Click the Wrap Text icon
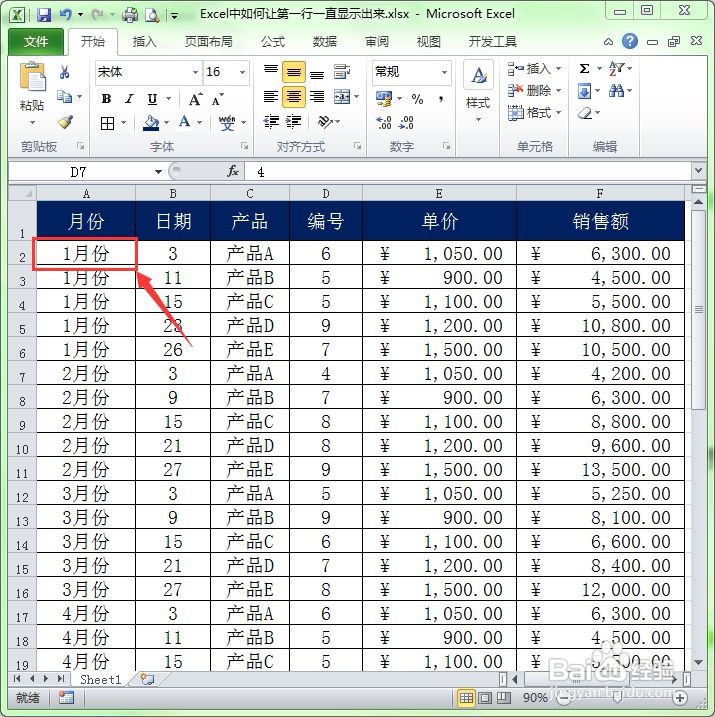This screenshot has height=717, width=715. [x=342, y=72]
